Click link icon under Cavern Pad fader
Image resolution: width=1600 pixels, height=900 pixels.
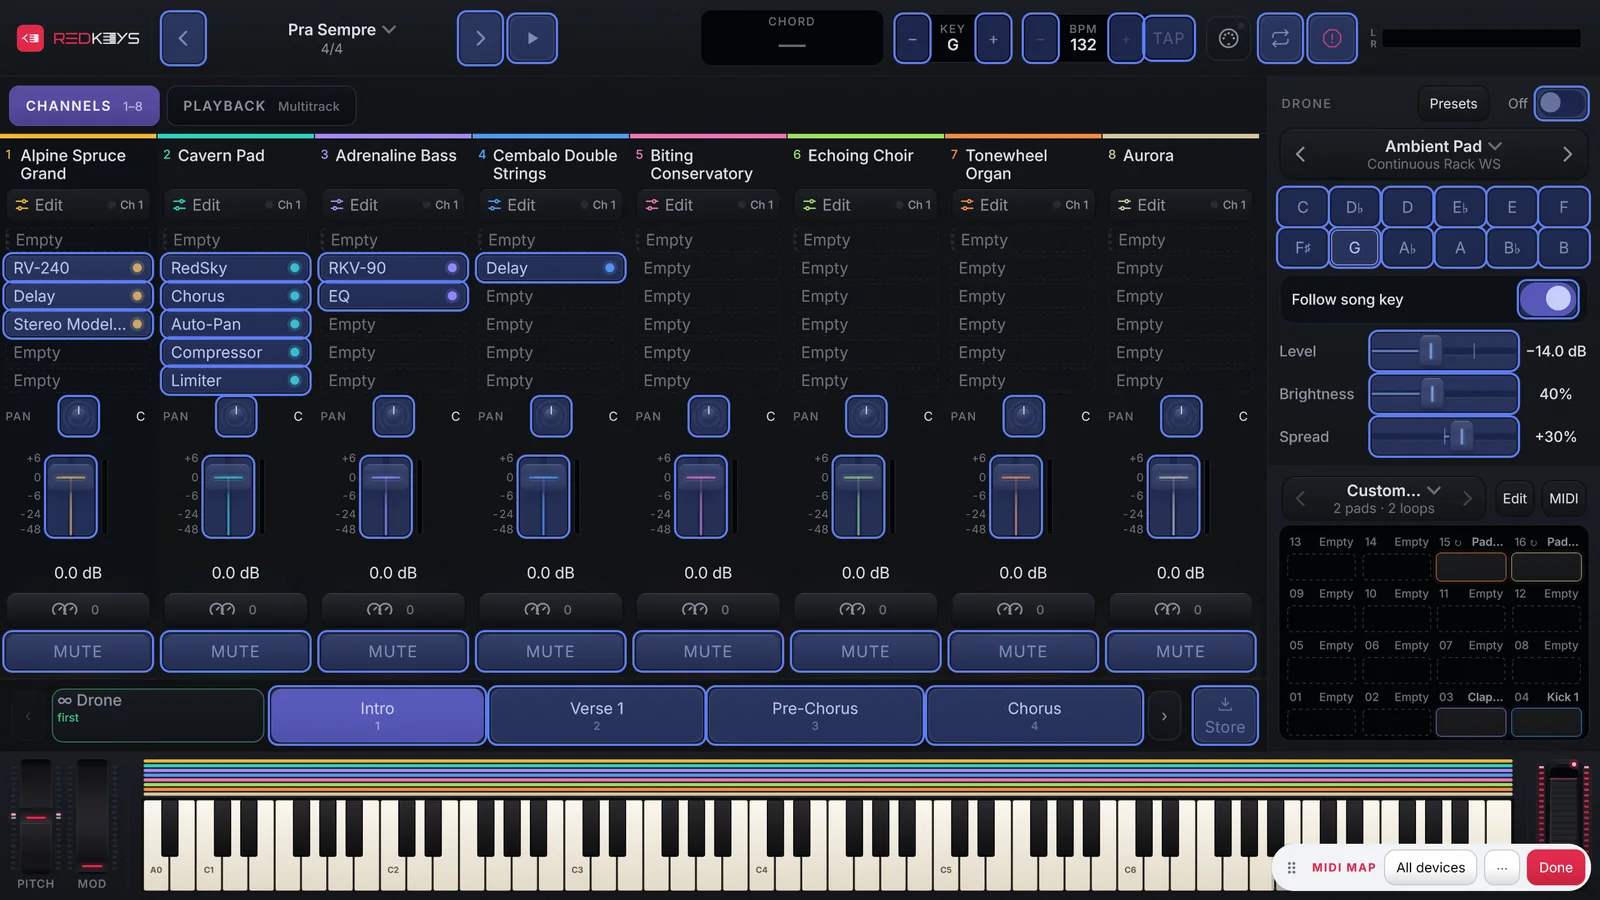[x=222, y=609]
